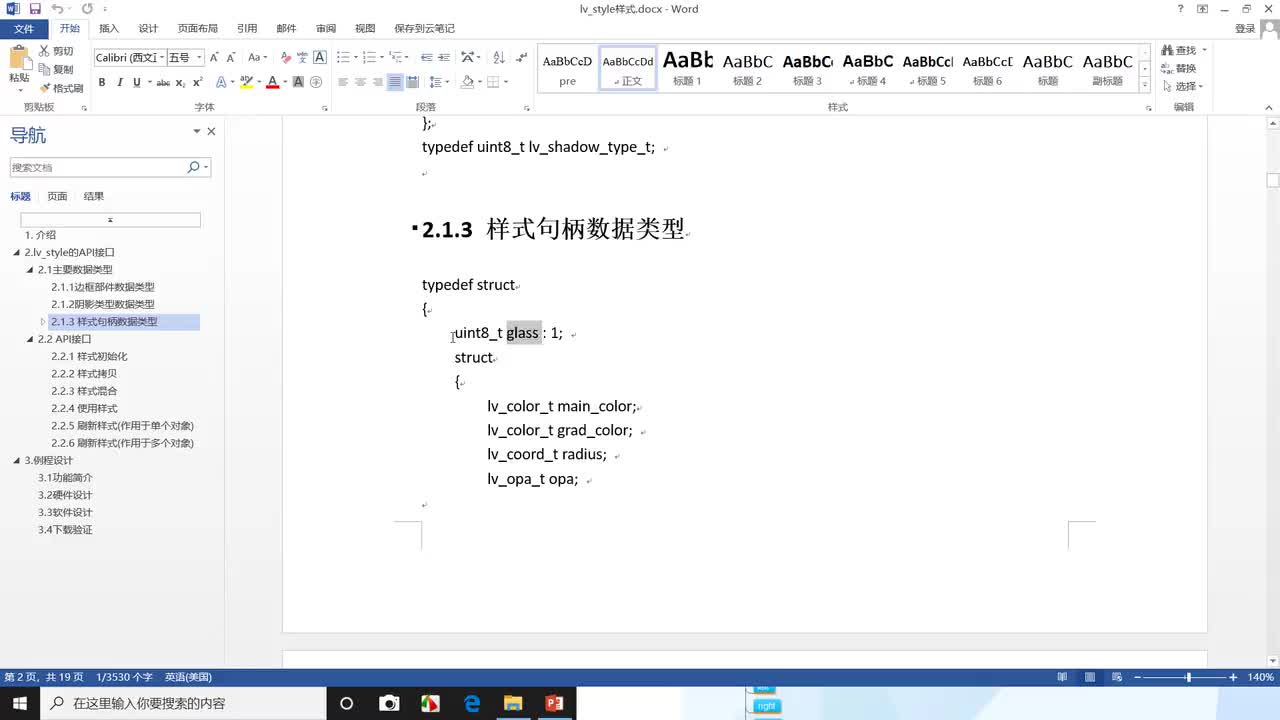Activate the Format Painter (格式刷) brush
Image resolution: width=1280 pixels, height=720 pixels.
click(60, 87)
